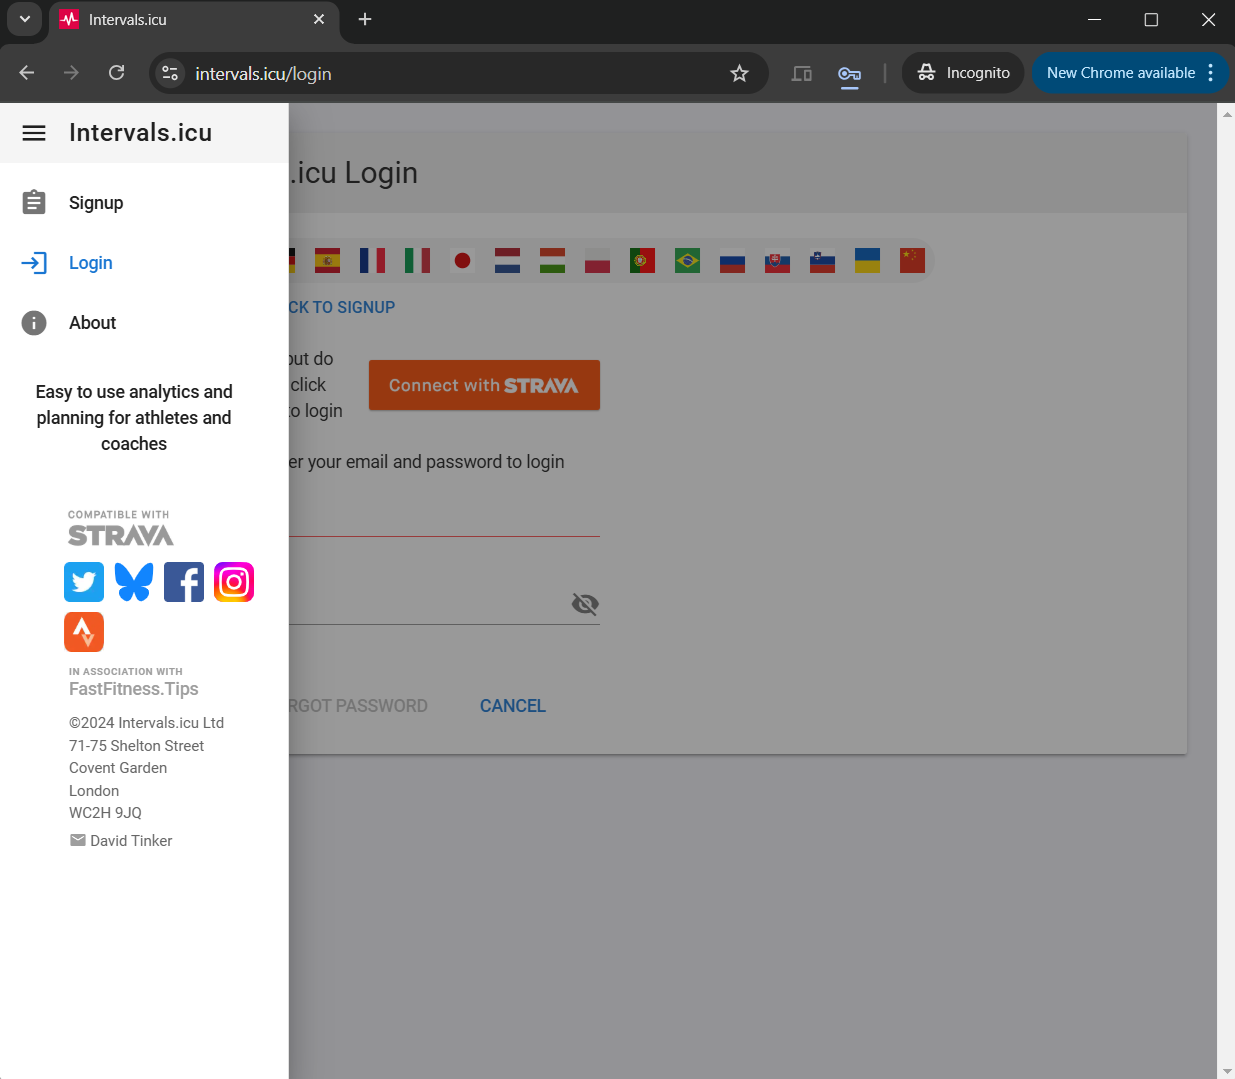Open the FastFitness.Tips link
Screen dimensions: 1235x1079
coord(133,689)
